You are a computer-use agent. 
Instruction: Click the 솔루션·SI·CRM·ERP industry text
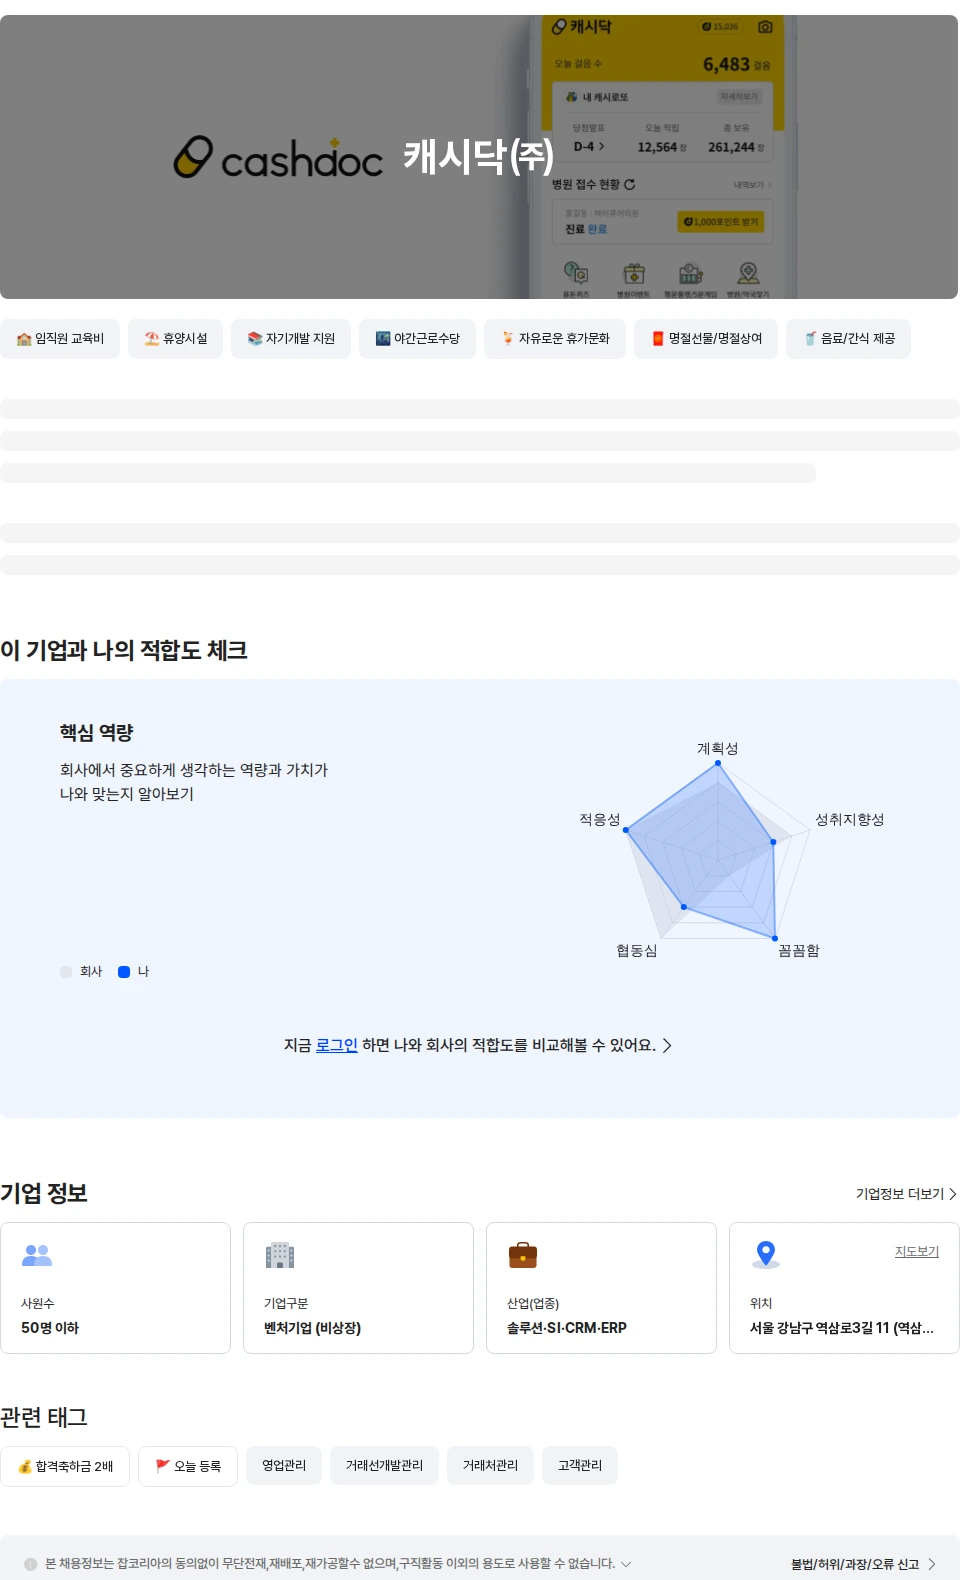coord(567,1328)
